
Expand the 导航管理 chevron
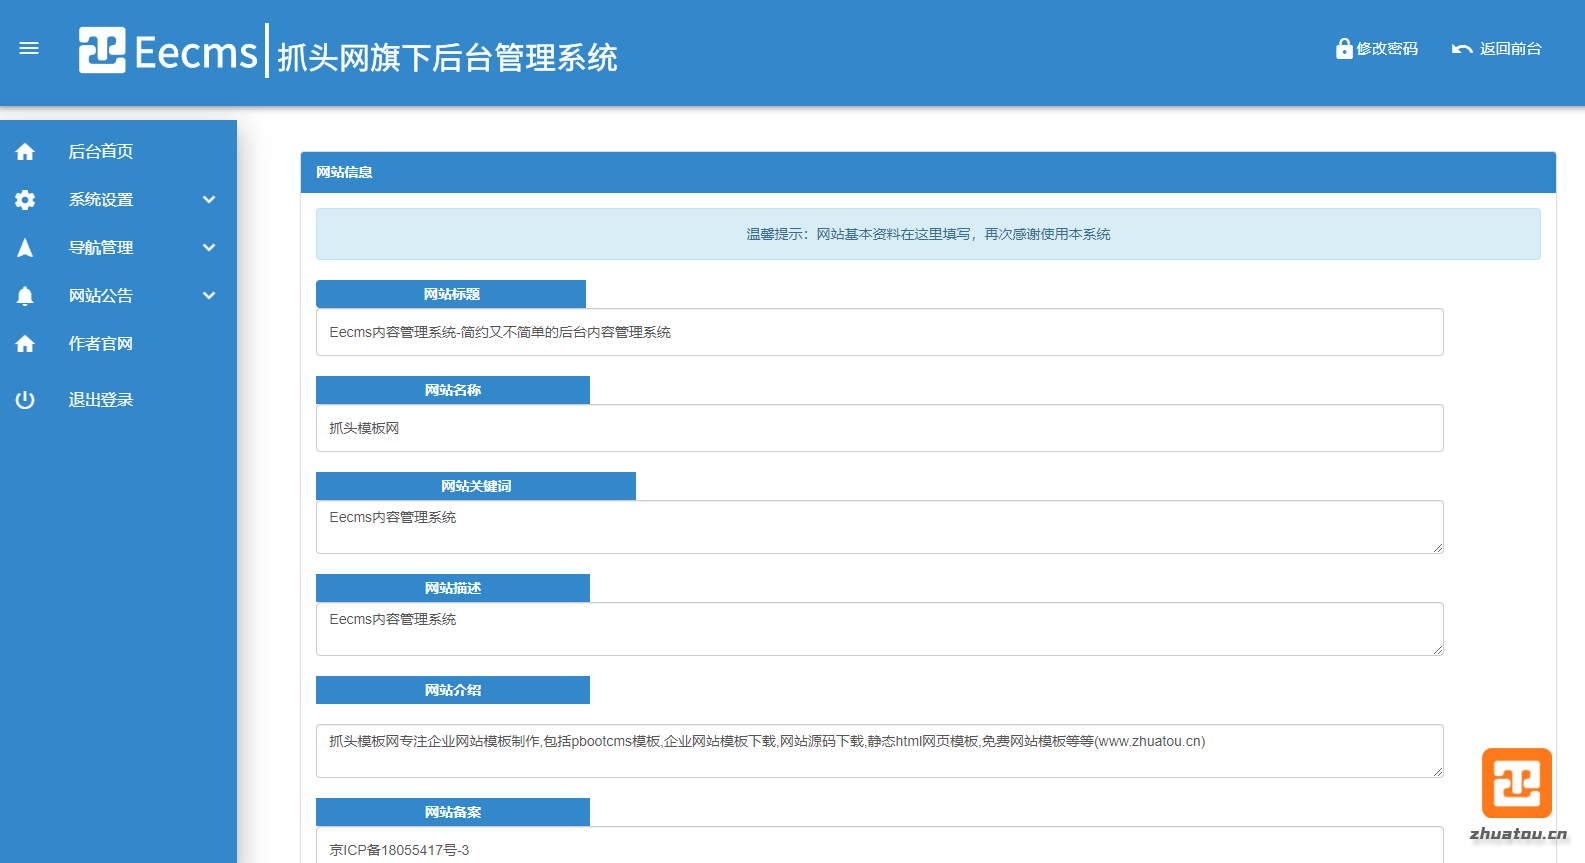click(209, 247)
